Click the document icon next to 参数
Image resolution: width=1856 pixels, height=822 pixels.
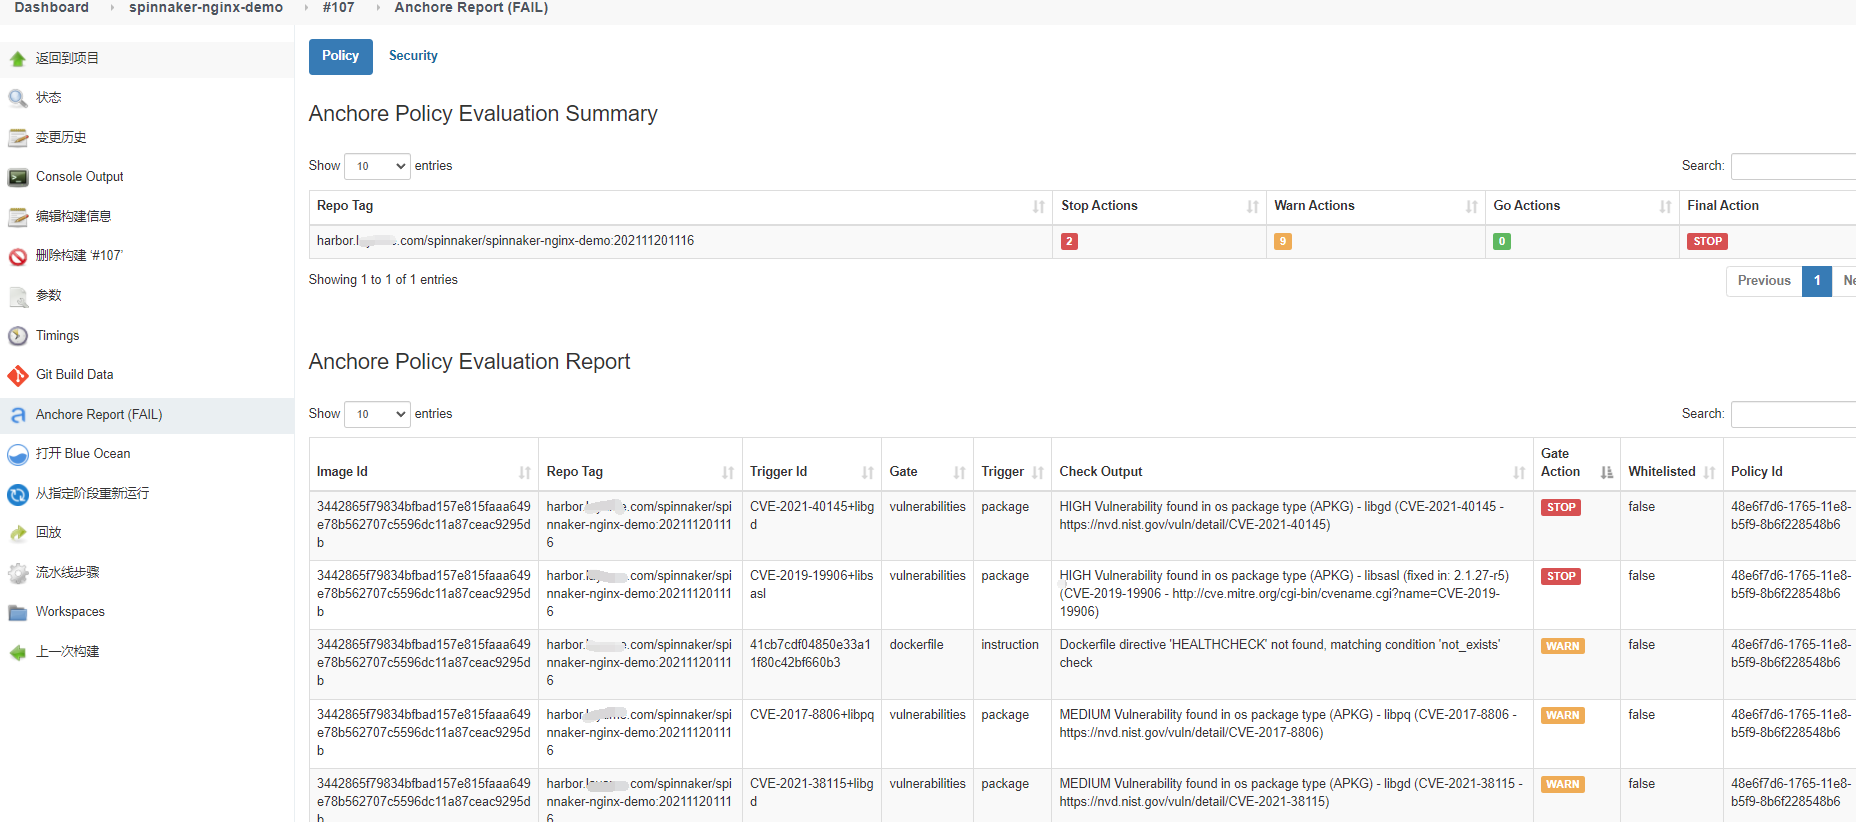(x=18, y=296)
